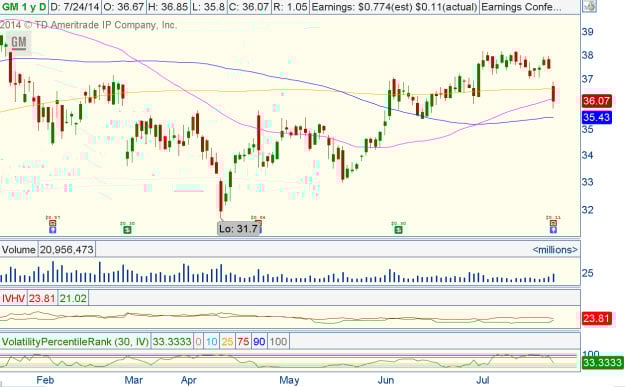Click the icon above the price axis
The width and height of the screenshot is (625, 387).
click(590, 6)
